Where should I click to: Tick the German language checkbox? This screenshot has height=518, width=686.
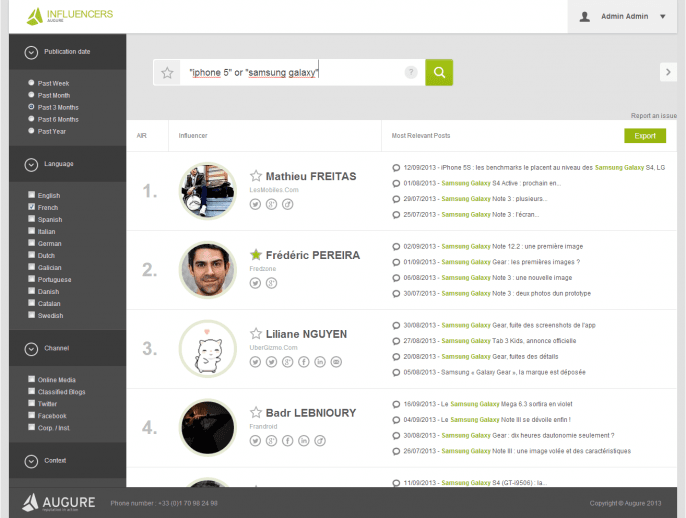click(32, 243)
